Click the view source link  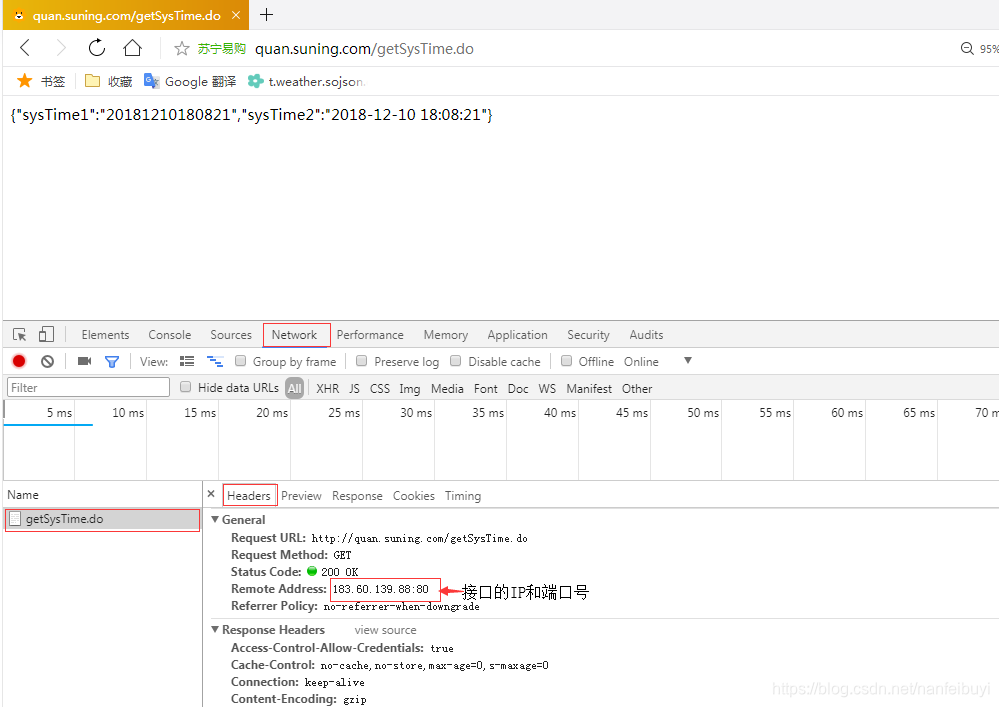coord(385,629)
